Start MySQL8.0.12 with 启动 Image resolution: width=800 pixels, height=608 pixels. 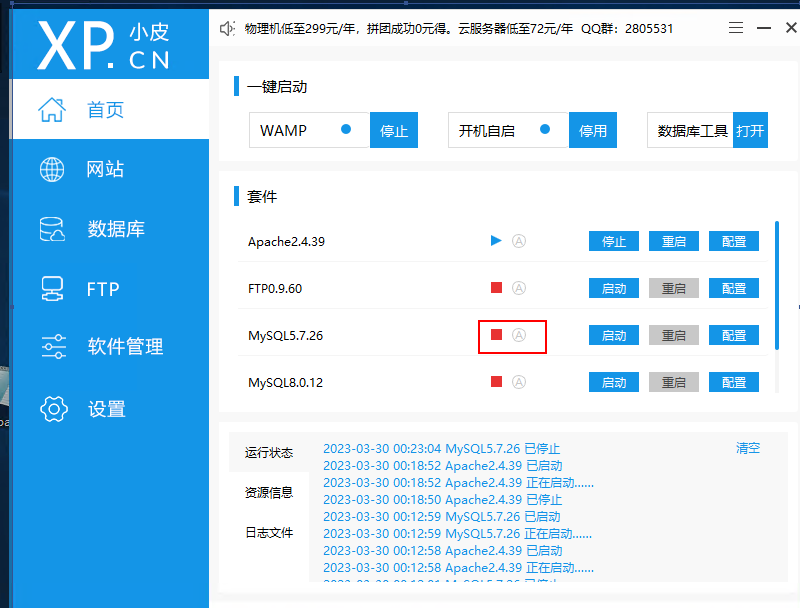point(614,382)
